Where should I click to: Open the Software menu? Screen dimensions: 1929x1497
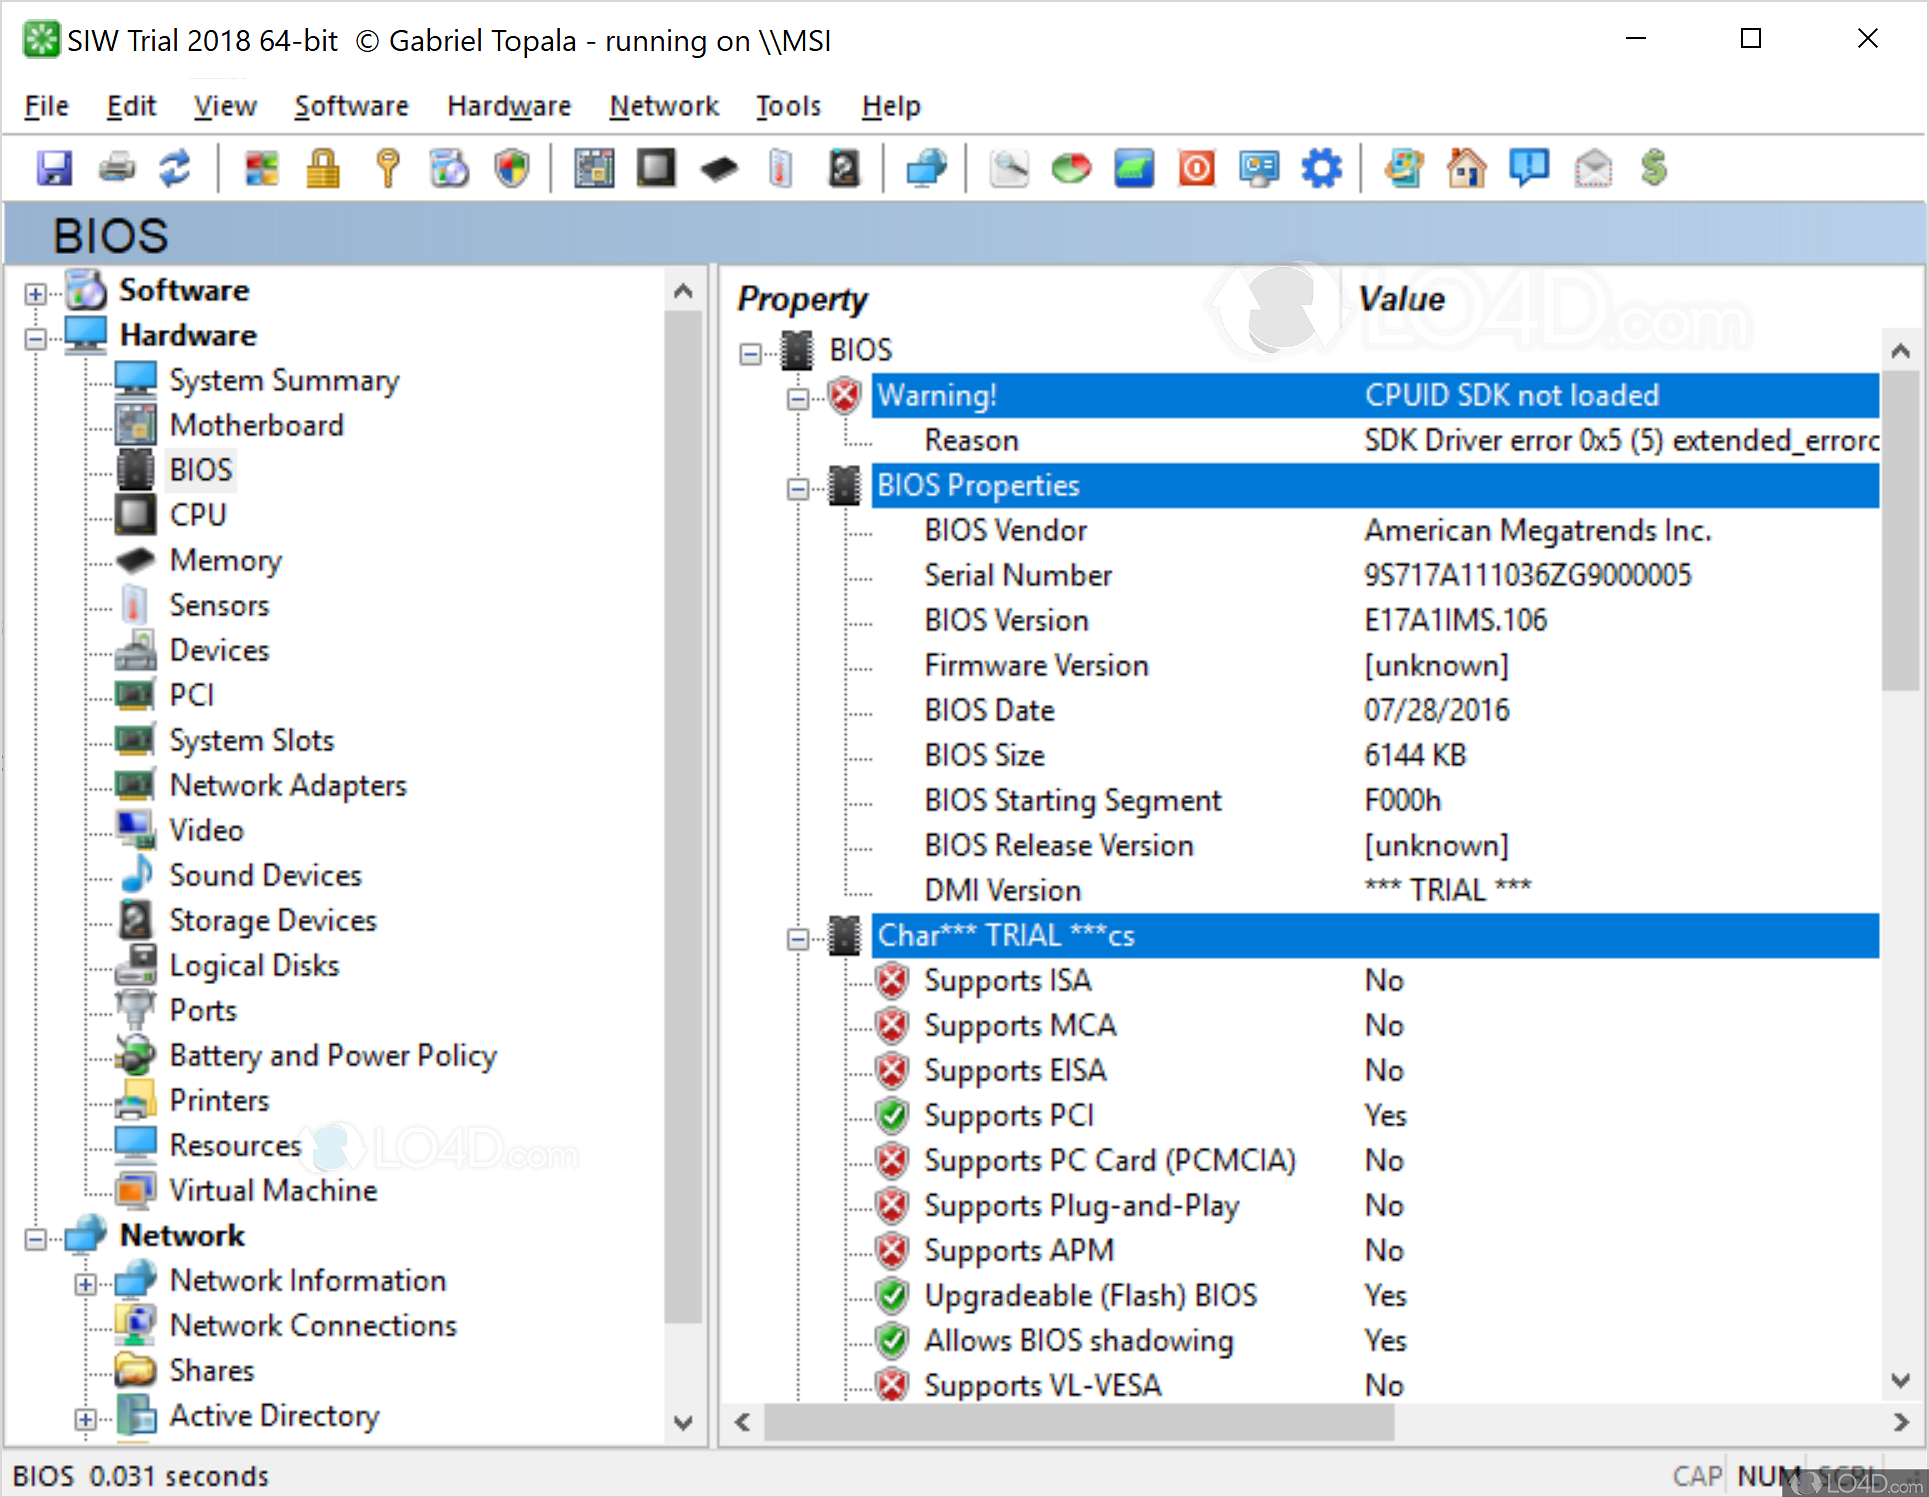pyautogui.click(x=351, y=106)
